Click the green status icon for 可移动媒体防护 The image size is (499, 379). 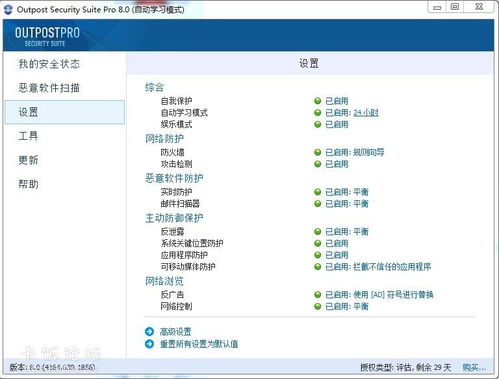click(x=318, y=267)
